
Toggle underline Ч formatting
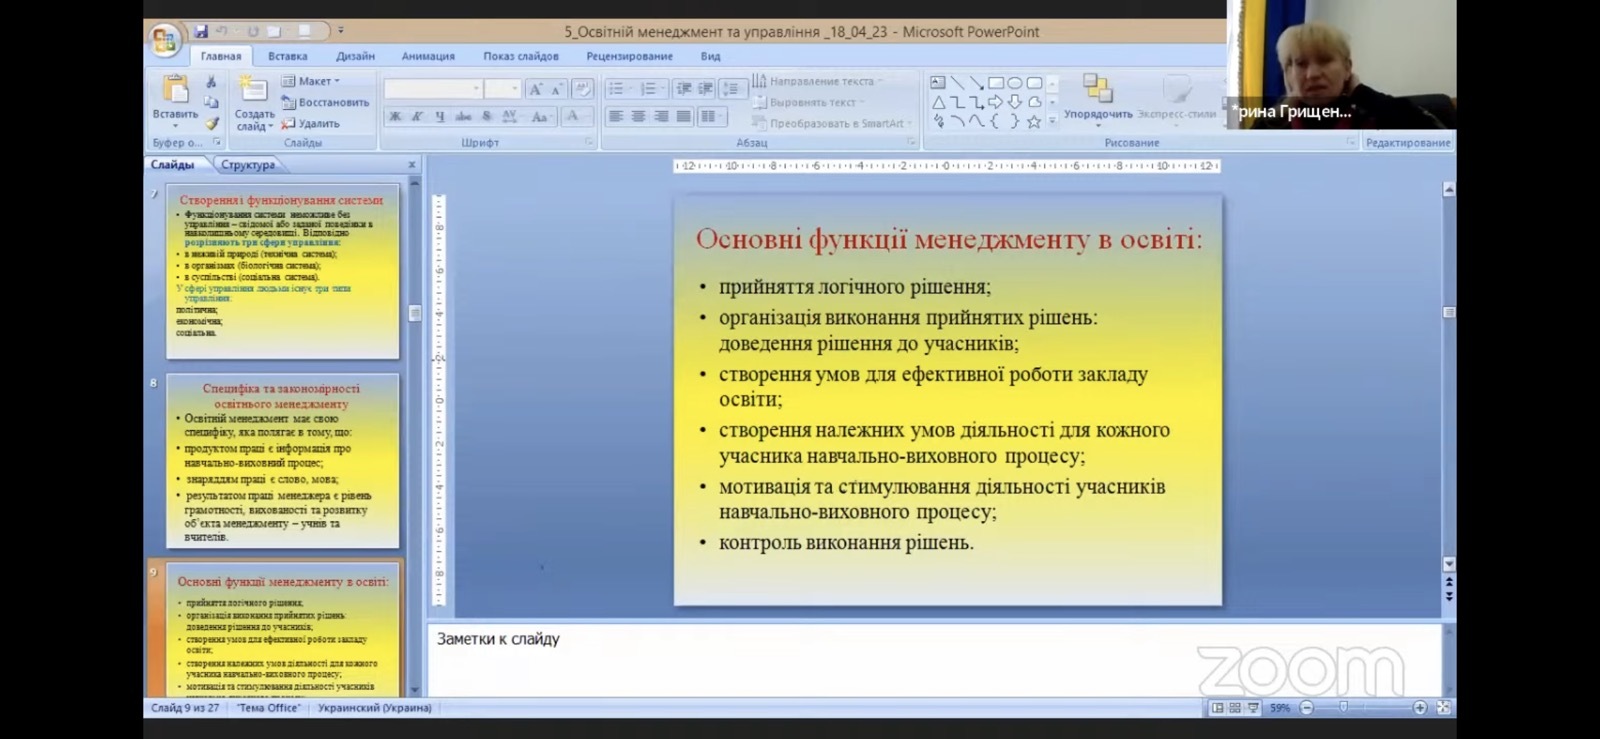tap(440, 117)
